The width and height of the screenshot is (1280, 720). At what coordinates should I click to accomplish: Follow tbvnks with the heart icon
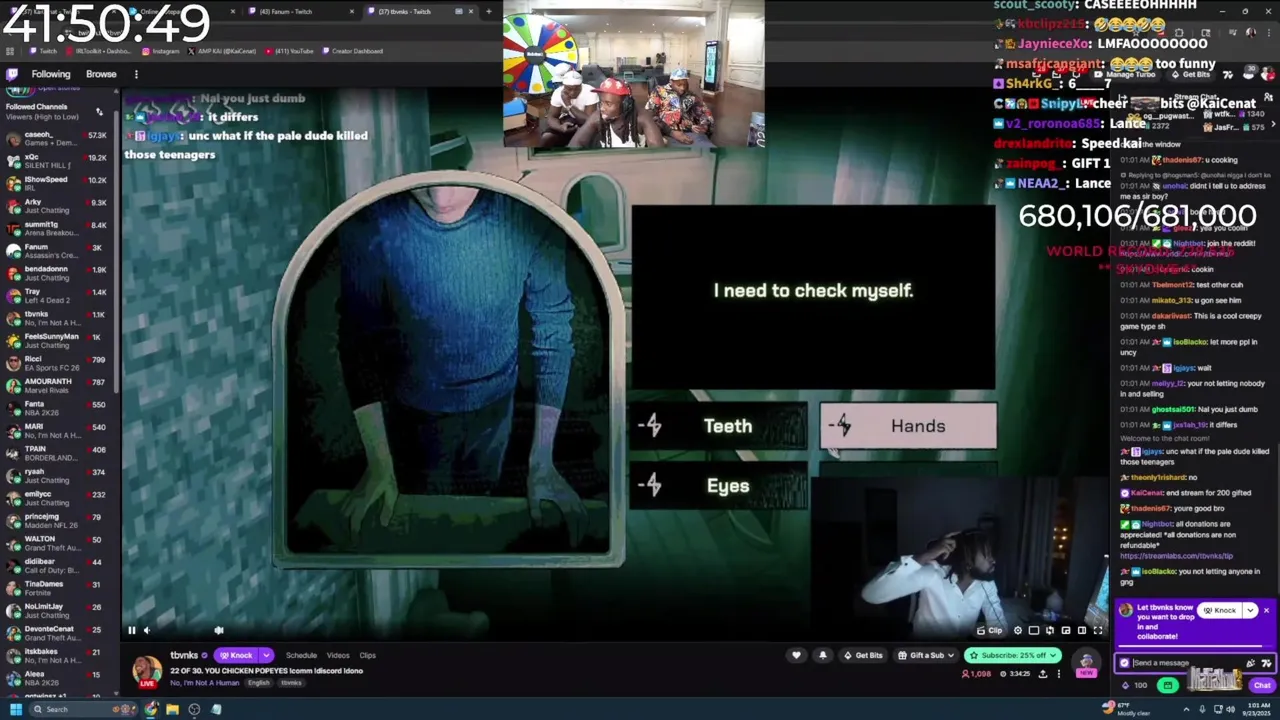click(x=796, y=655)
